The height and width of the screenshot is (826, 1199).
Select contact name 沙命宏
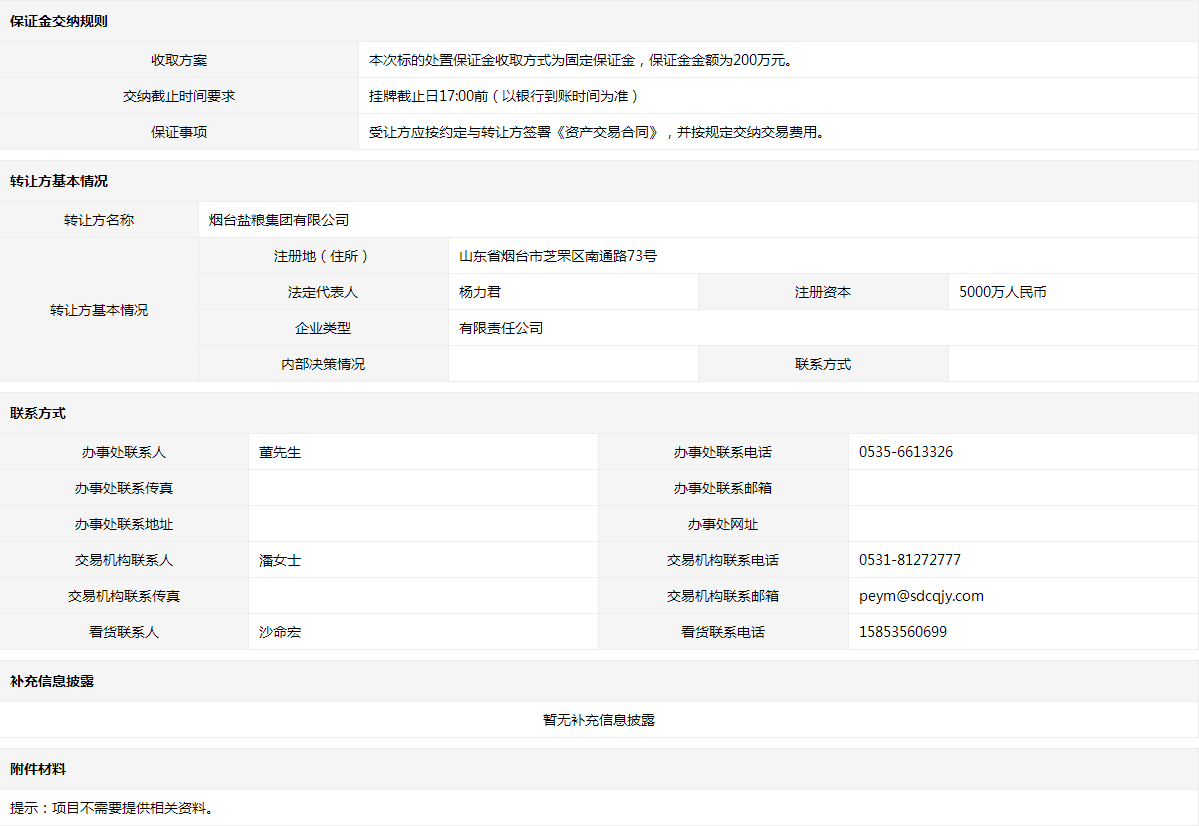(x=280, y=632)
